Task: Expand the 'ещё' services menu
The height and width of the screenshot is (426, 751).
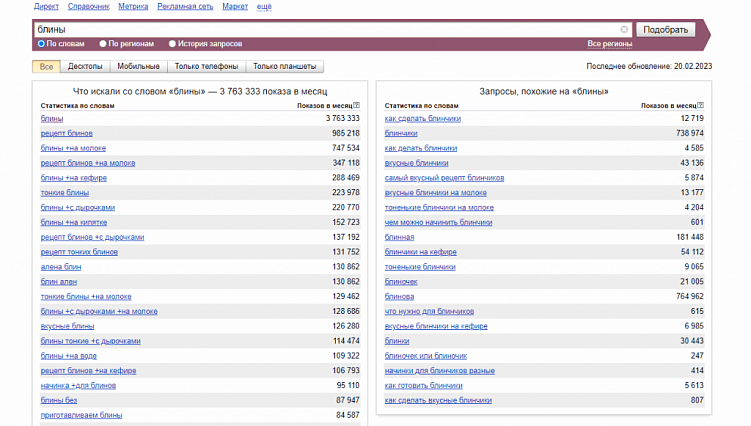Action: (x=264, y=6)
